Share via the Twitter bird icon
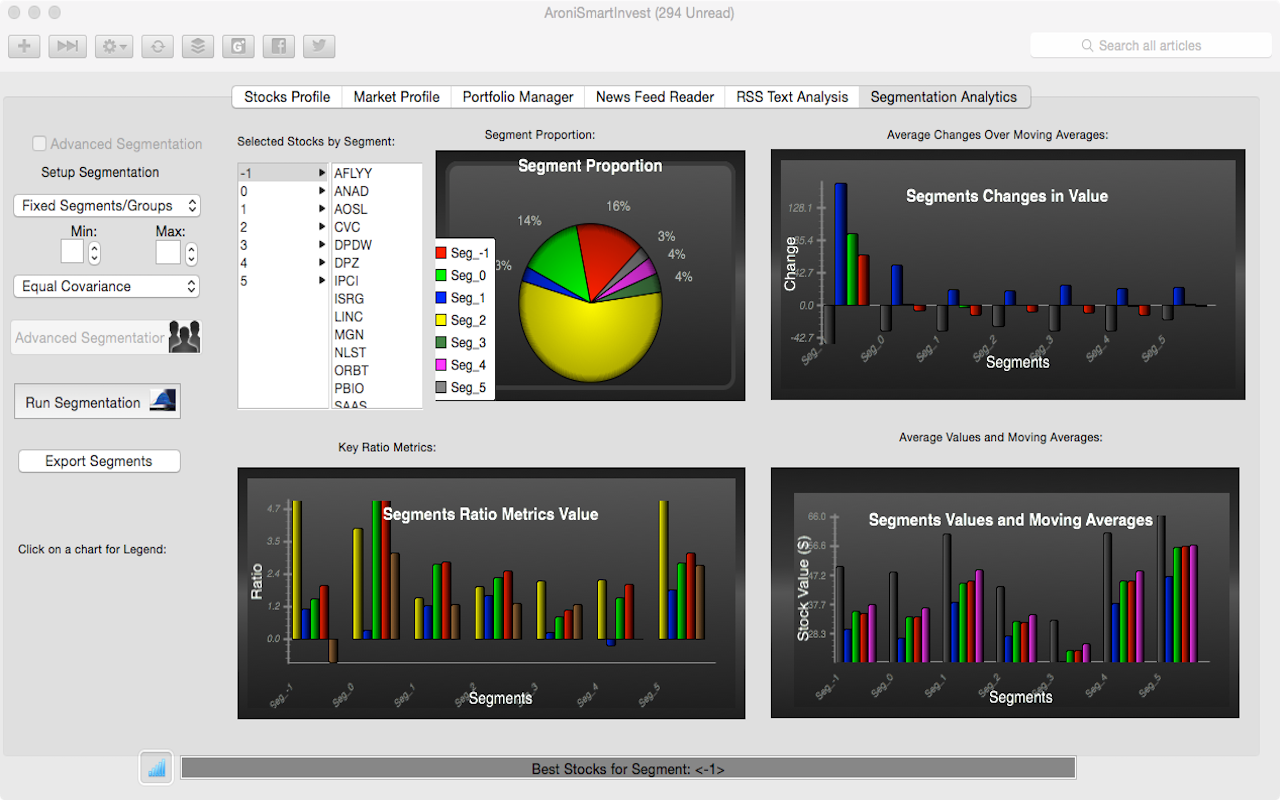 319,46
